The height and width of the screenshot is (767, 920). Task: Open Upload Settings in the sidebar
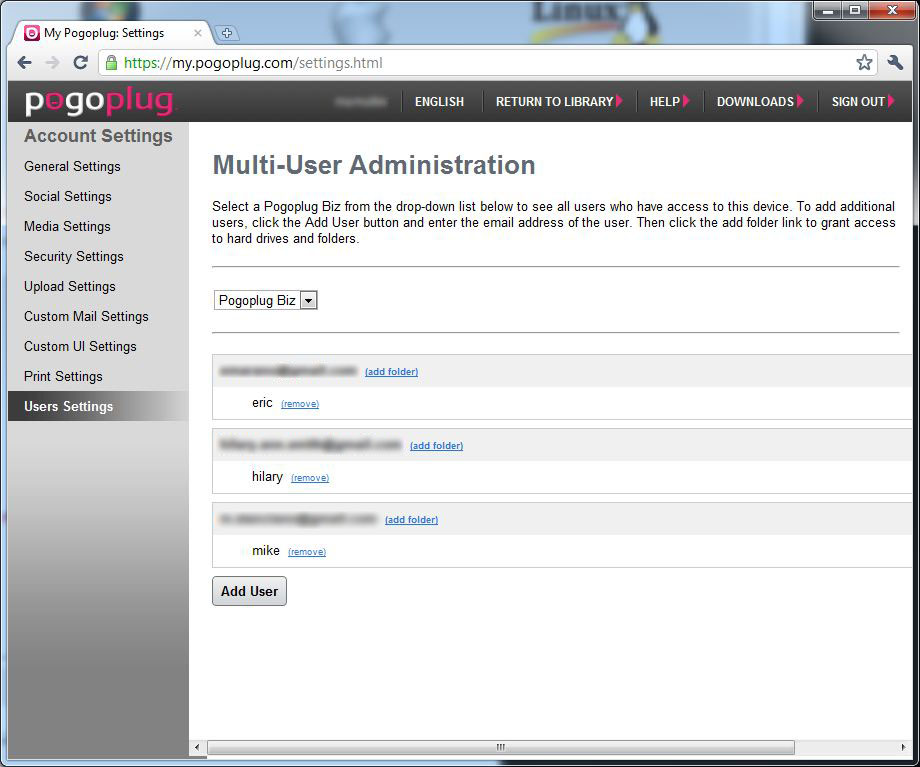(x=69, y=286)
